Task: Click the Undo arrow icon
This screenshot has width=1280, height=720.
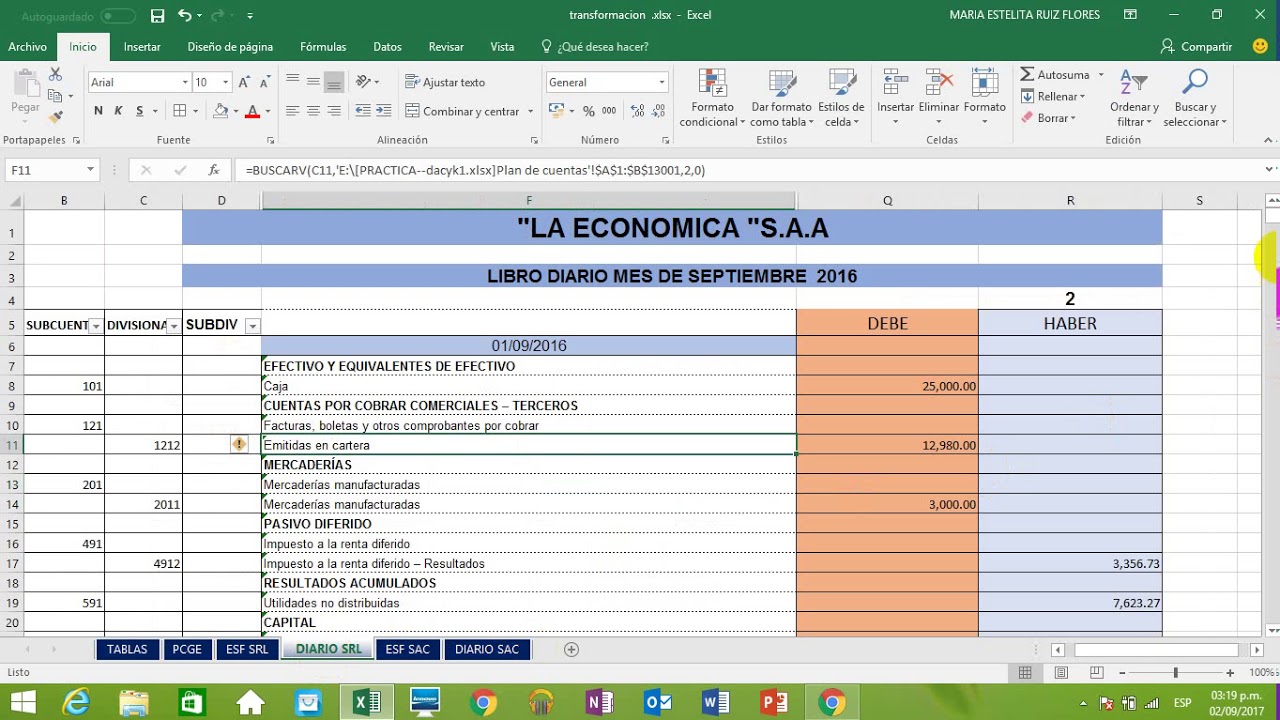Action: click(x=185, y=15)
